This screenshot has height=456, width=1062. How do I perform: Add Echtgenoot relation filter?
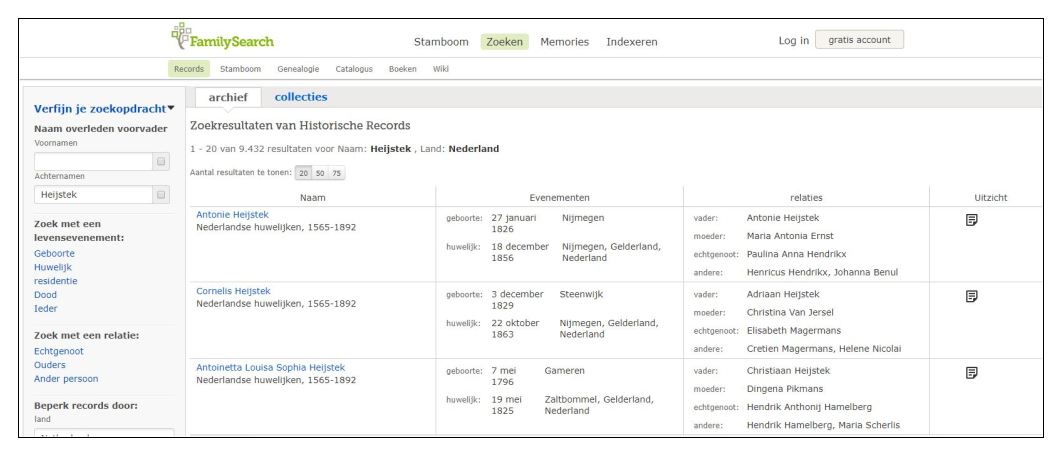tap(58, 351)
